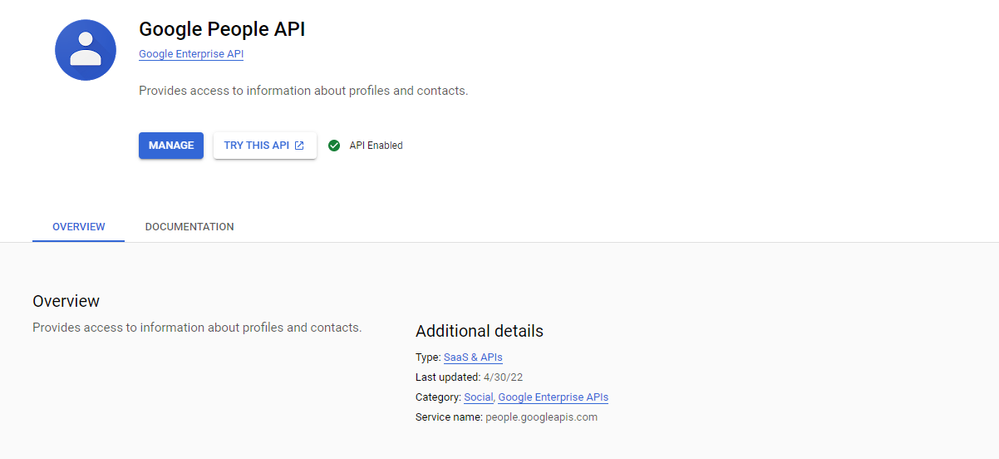Click the Overview section heading

click(66, 301)
